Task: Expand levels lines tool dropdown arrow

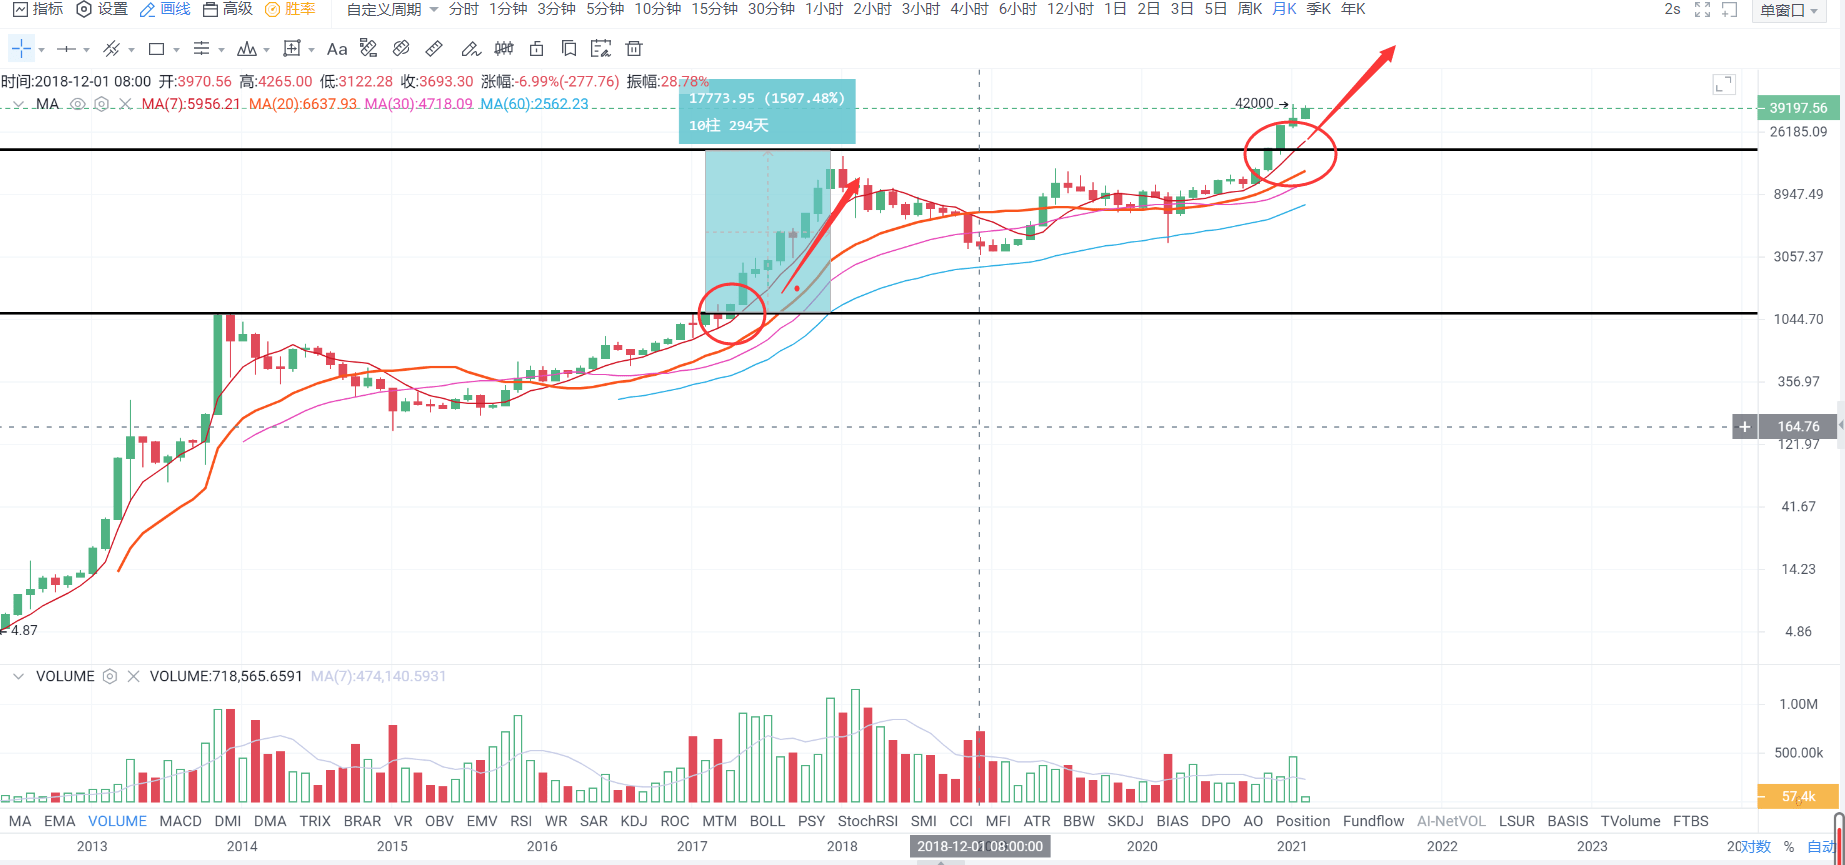Action: pyautogui.click(x=221, y=50)
